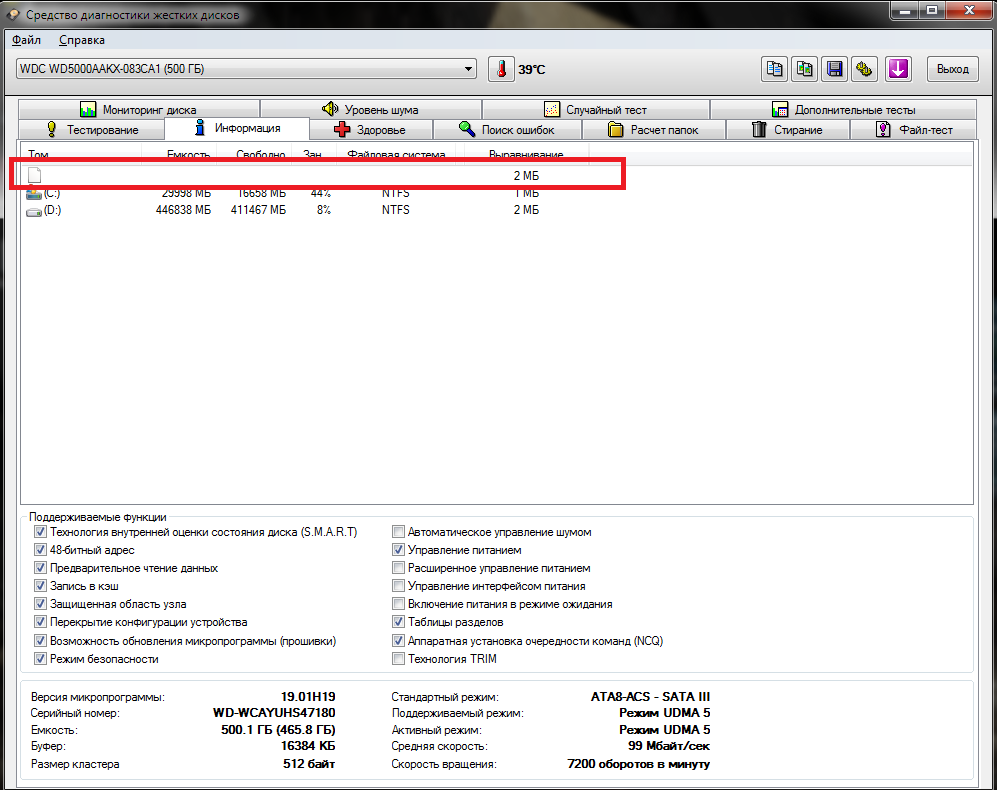Sort by the Емкость column header

[179, 153]
